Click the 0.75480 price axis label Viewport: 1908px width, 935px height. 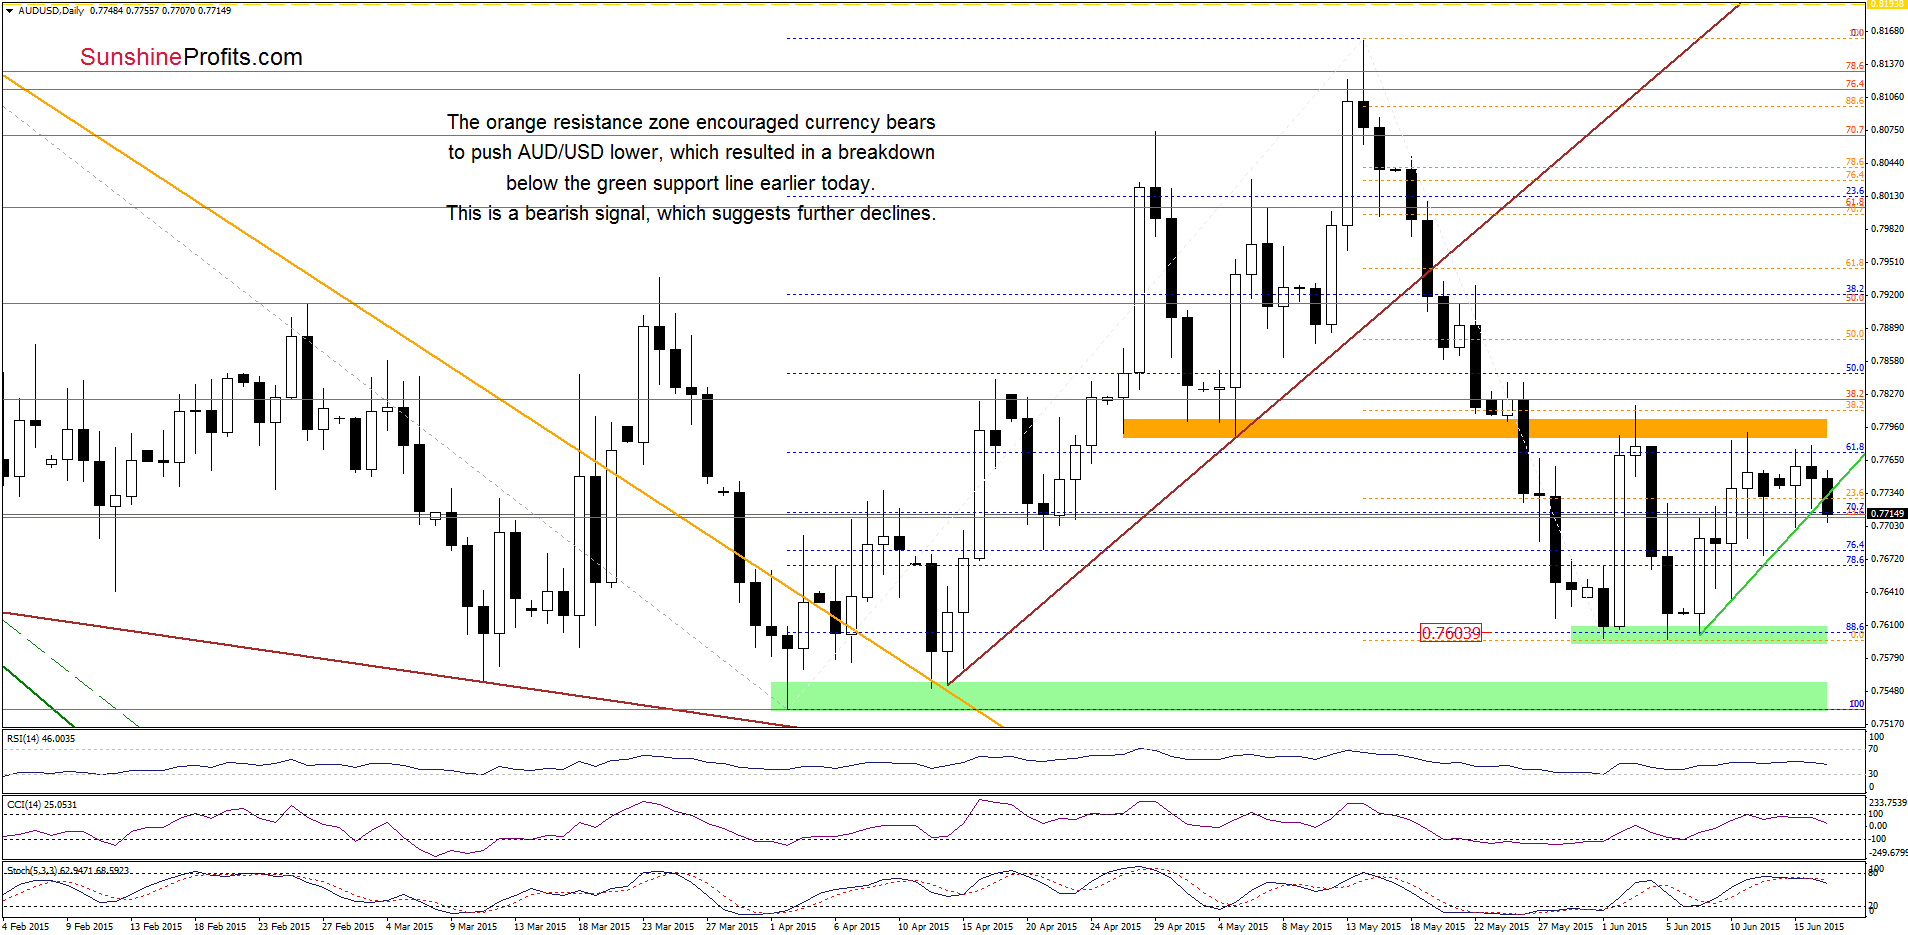[1887, 691]
